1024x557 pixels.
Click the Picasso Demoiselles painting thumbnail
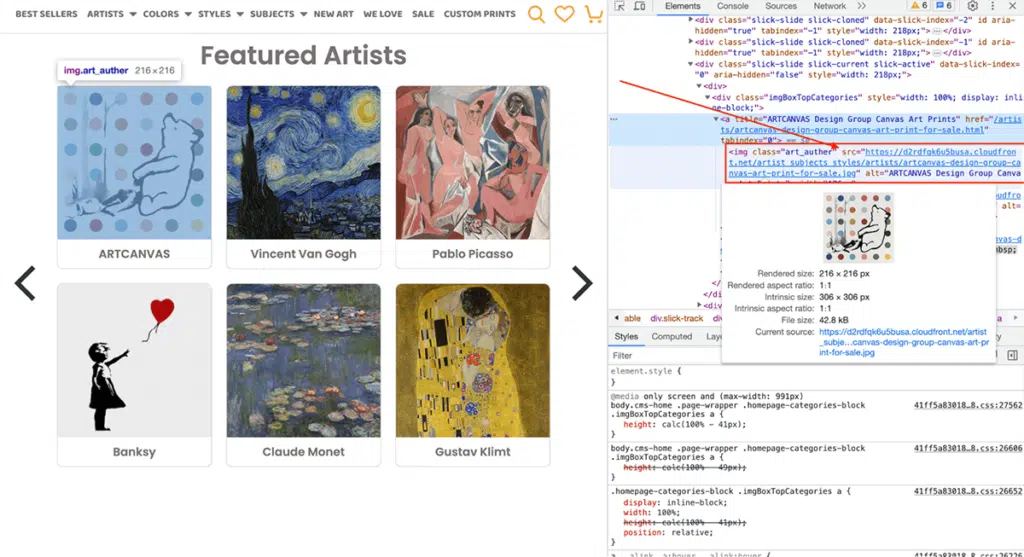coord(472,163)
